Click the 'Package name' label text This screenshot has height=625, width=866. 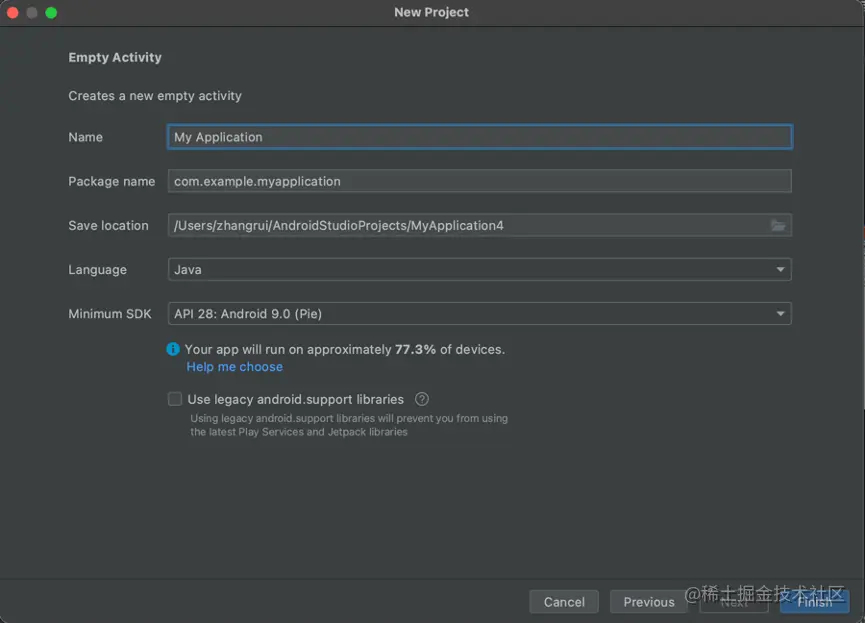[x=112, y=181]
